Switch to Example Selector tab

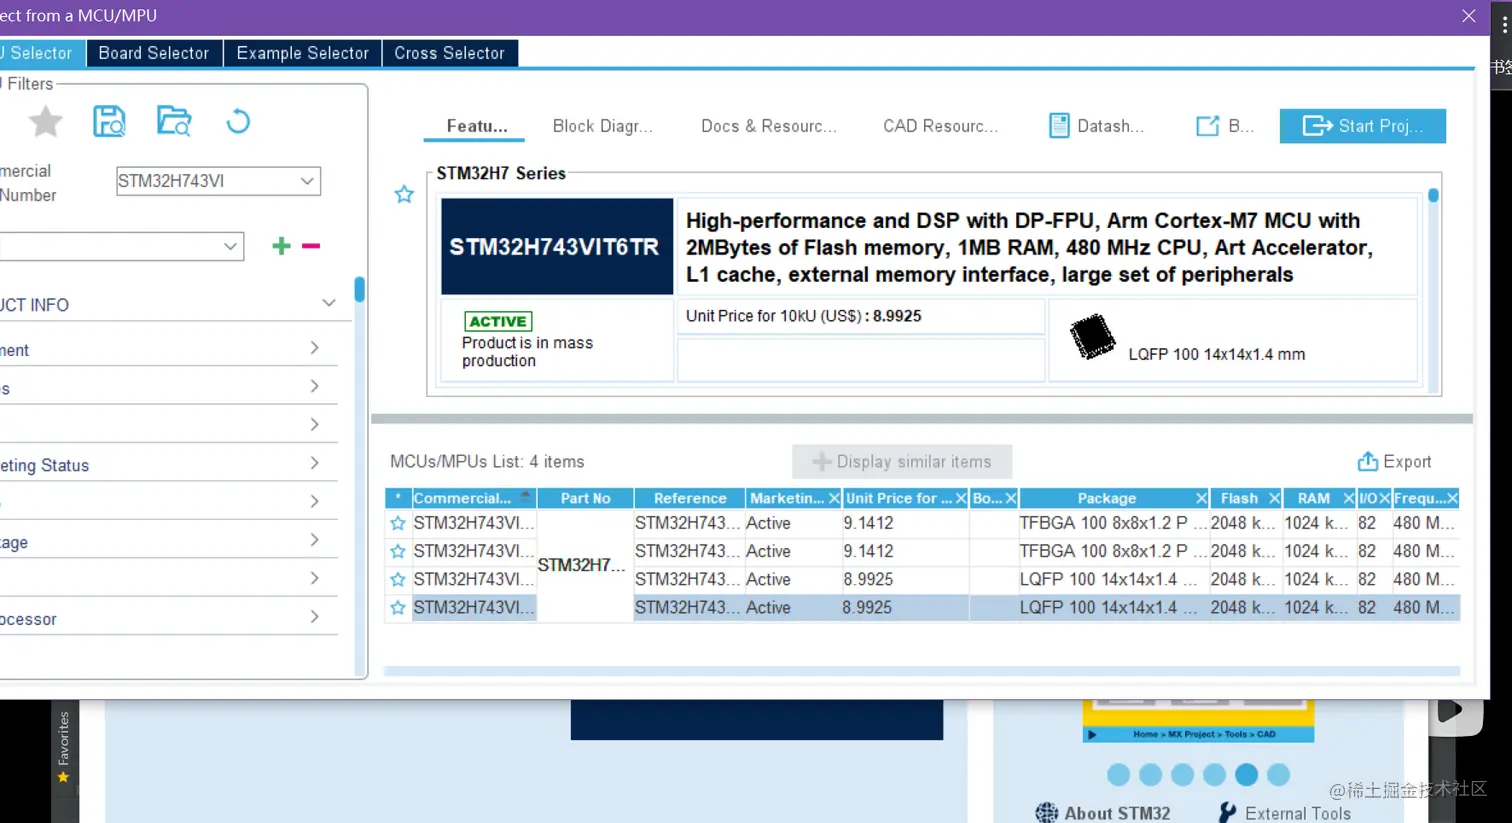pos(302,53)
